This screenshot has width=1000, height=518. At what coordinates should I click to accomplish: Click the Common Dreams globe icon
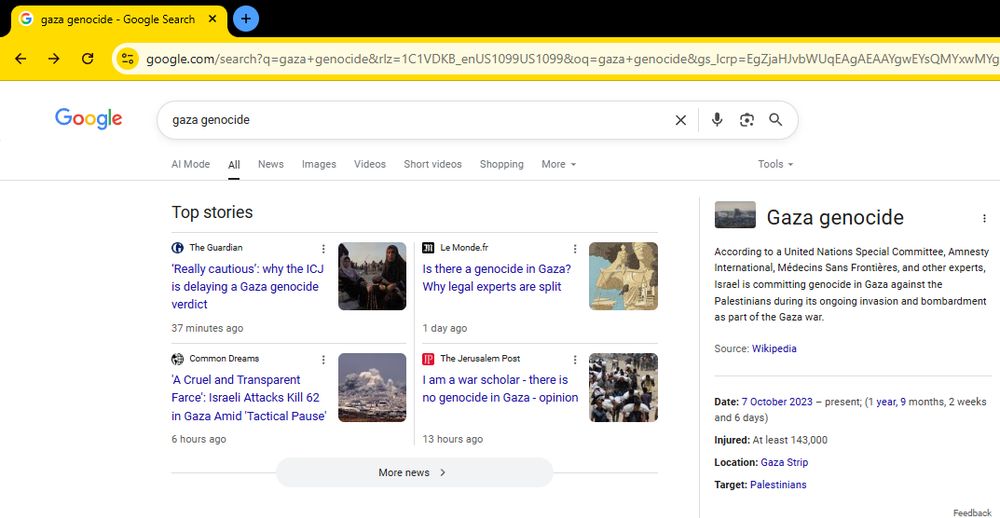coord(177,359)
